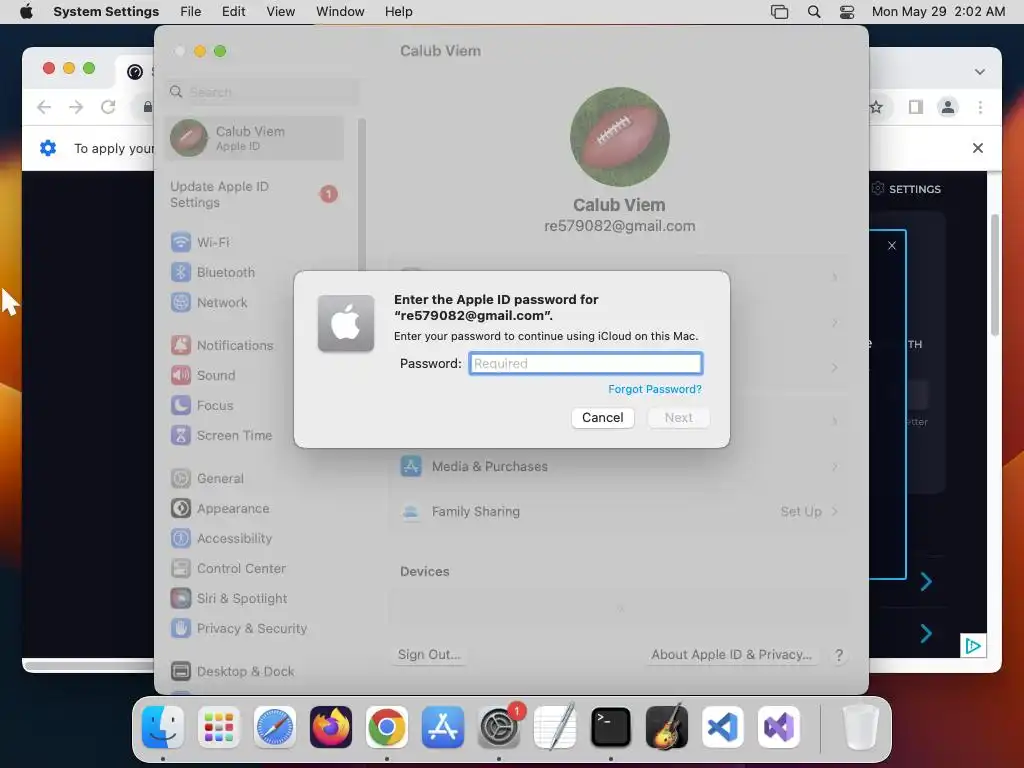1024x768 pixels.
Task: Open Terminal from the Dock
Action: 611,727
